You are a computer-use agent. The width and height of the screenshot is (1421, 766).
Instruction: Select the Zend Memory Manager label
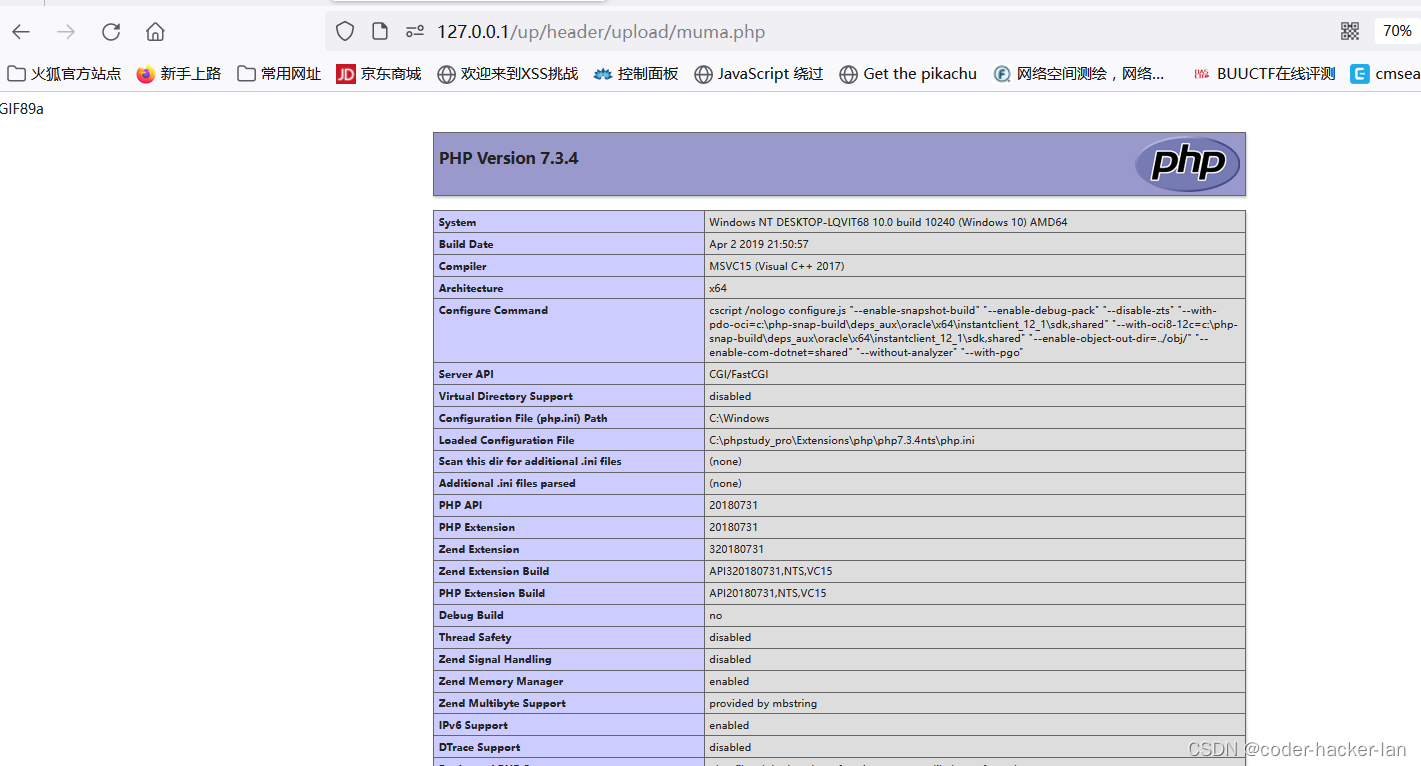501,681
